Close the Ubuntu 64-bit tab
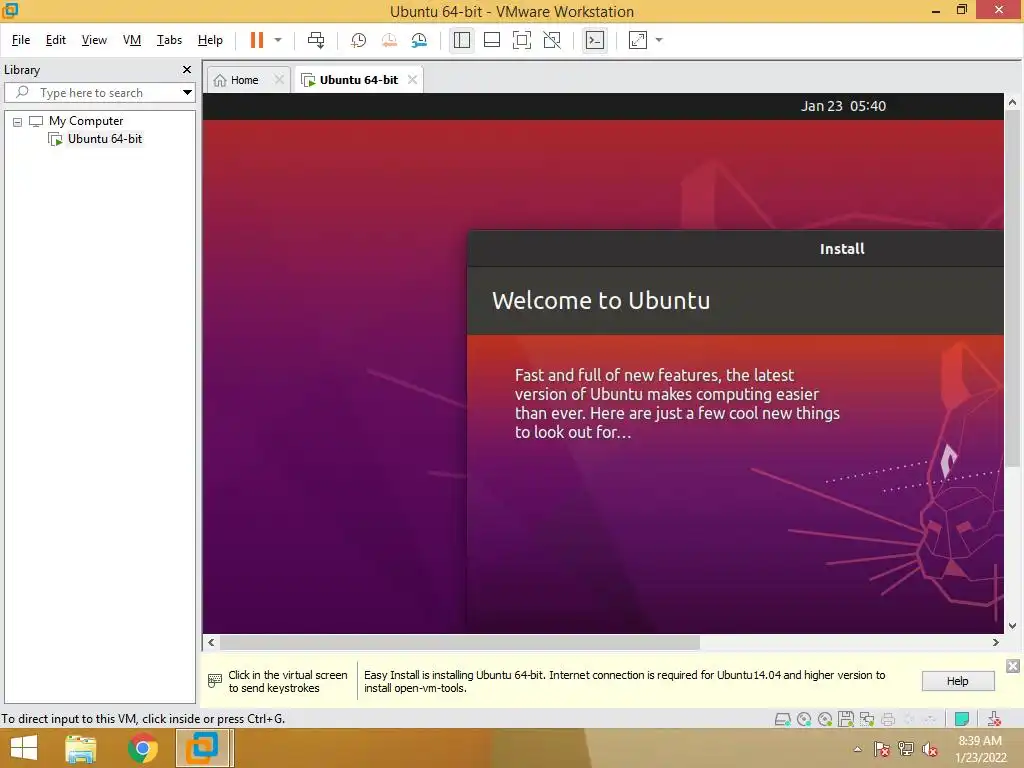The width and height of the screenshot is (1024, 768). [x=412, y=80]
